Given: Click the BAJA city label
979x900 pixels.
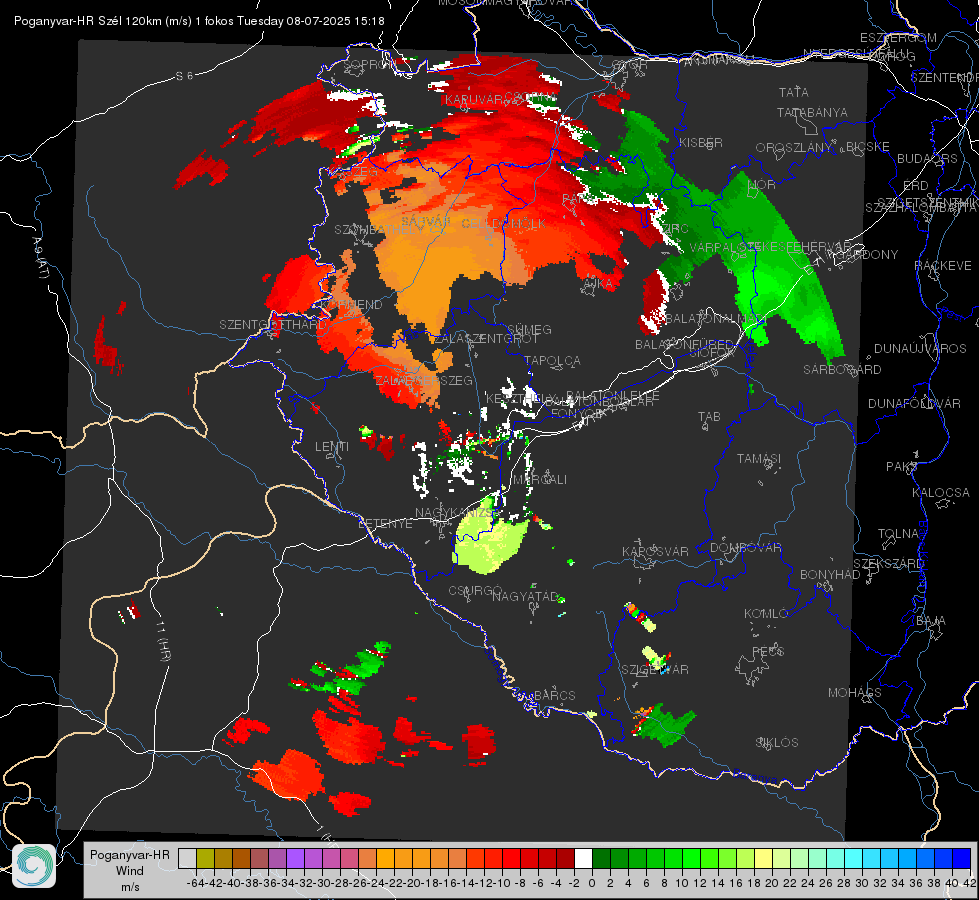Looking at the screenshot, I should click(x=931, y=620).
